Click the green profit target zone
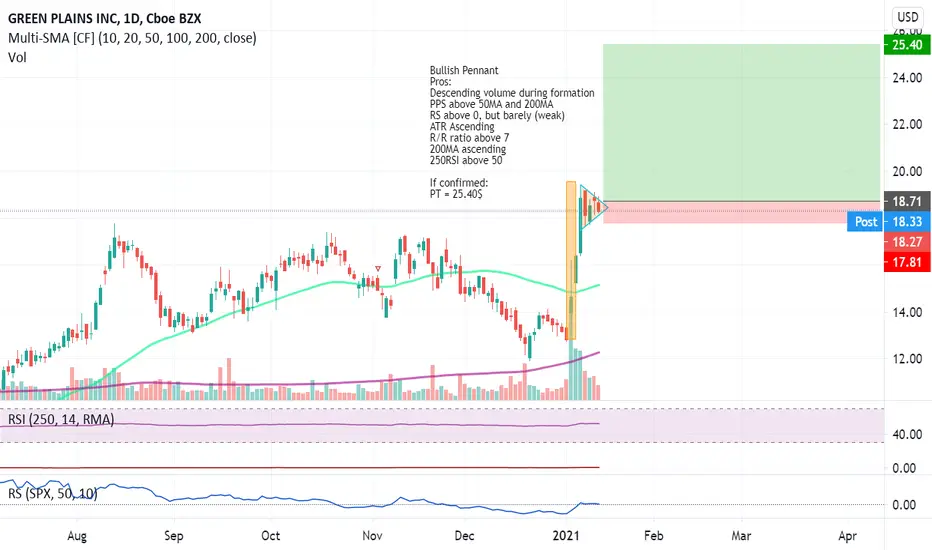 [x=741, y=122]
